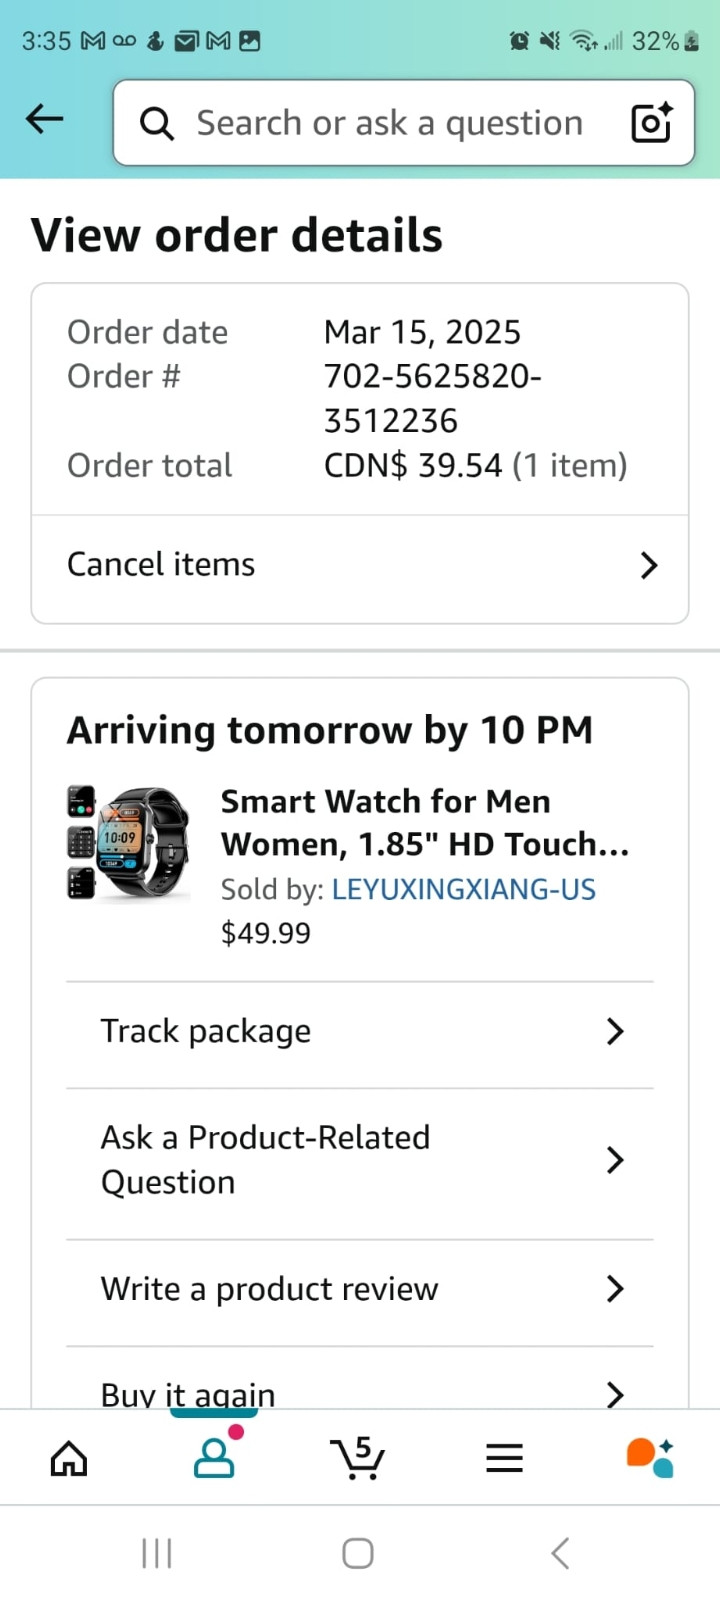720x1600 pixels.
Task: Select Write a product review
Action: [x=269, y=1290]
